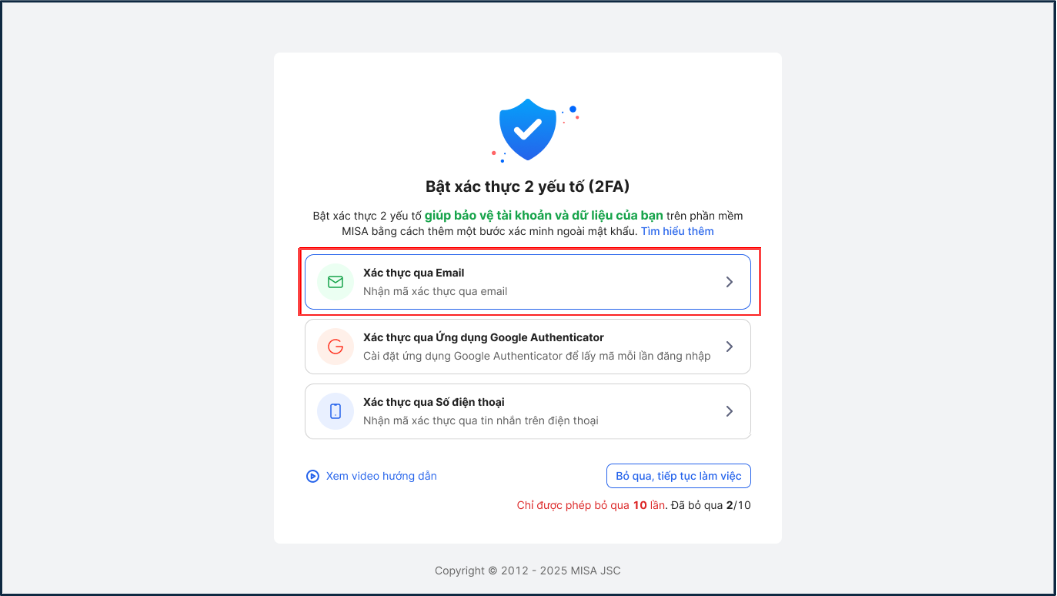Click the Google Authenticator install description text
Image resolution: width=1057 pixels, height=596 pixels.
(537, 356)
